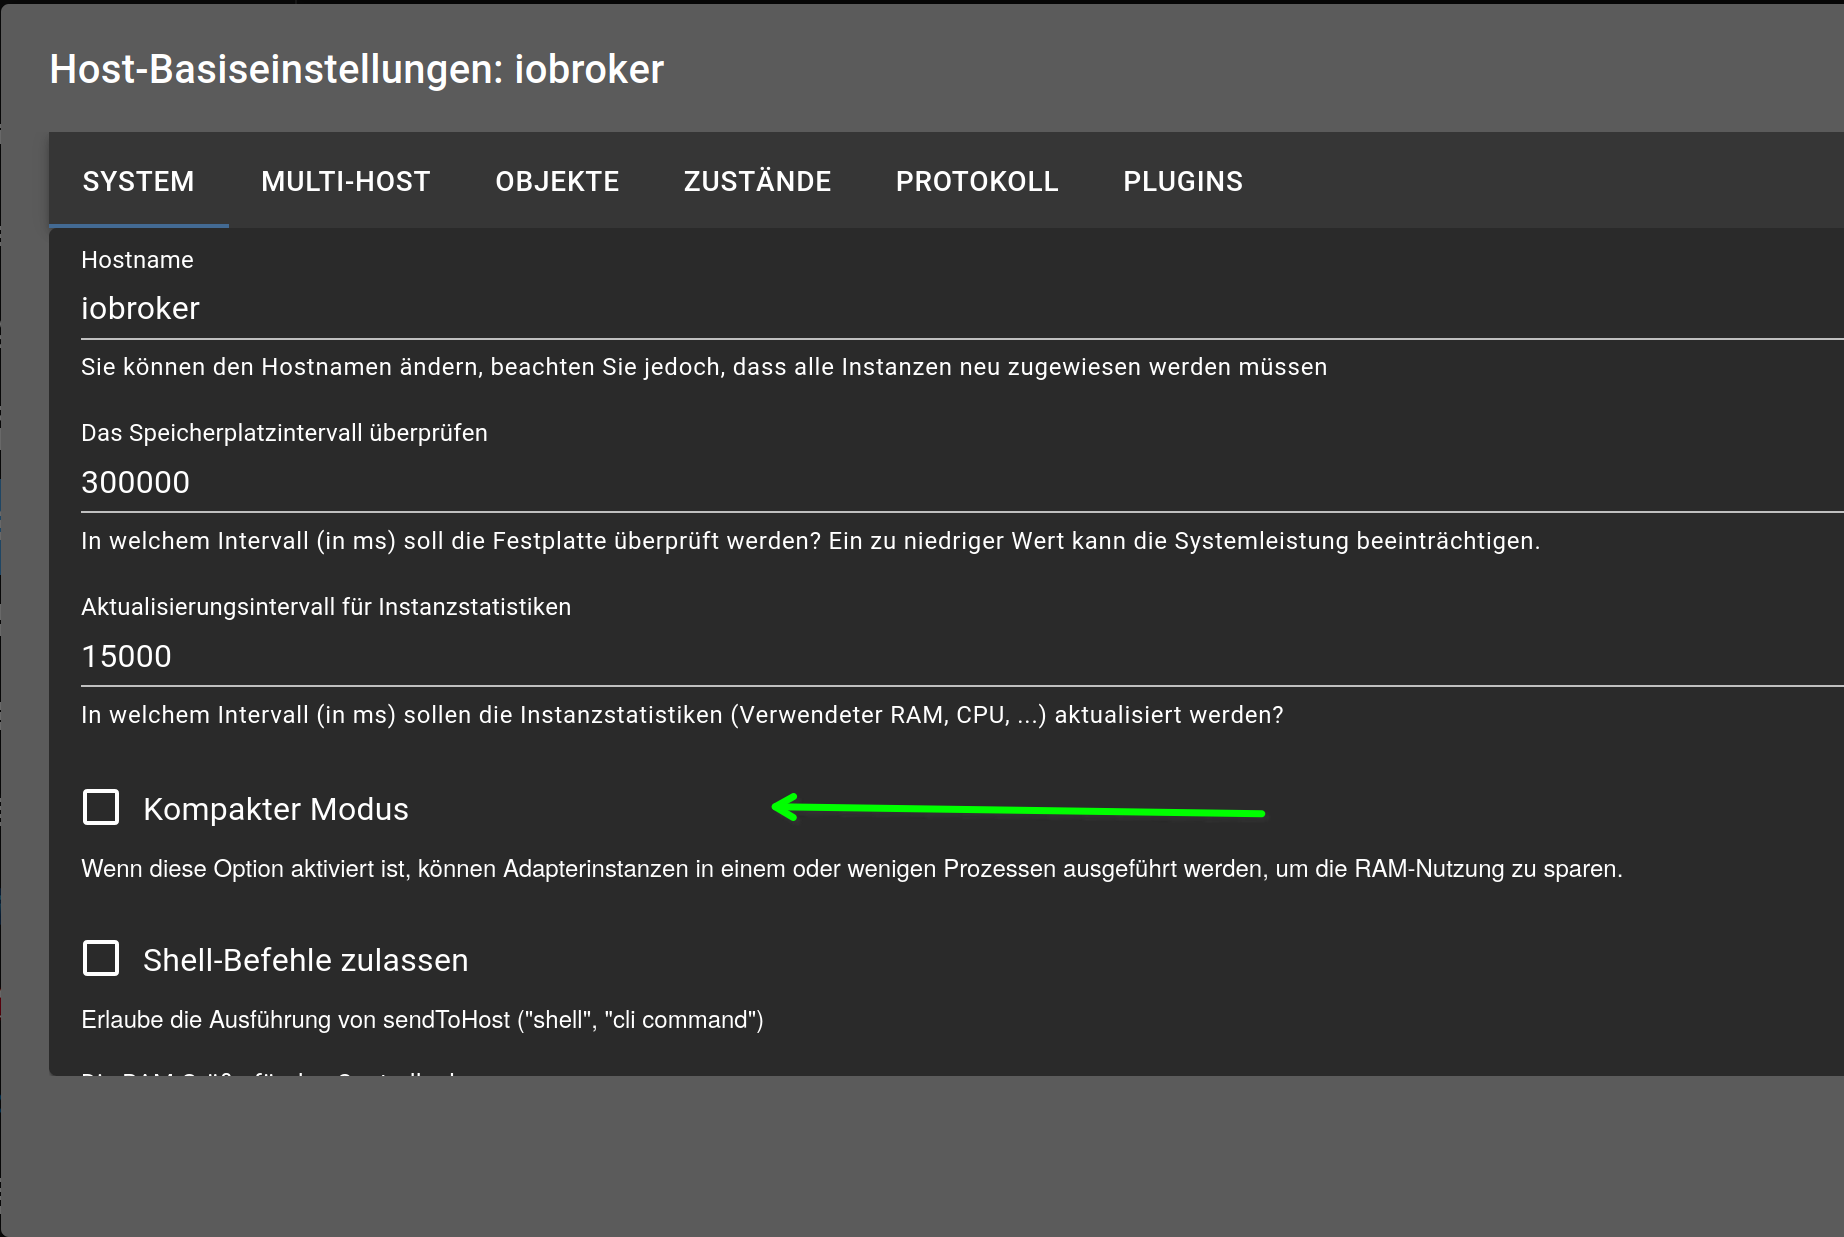
Task: Click the 'Aktualisierungsintervall für Instanzstatistiken' label
Action: click(x=326, y=607)
